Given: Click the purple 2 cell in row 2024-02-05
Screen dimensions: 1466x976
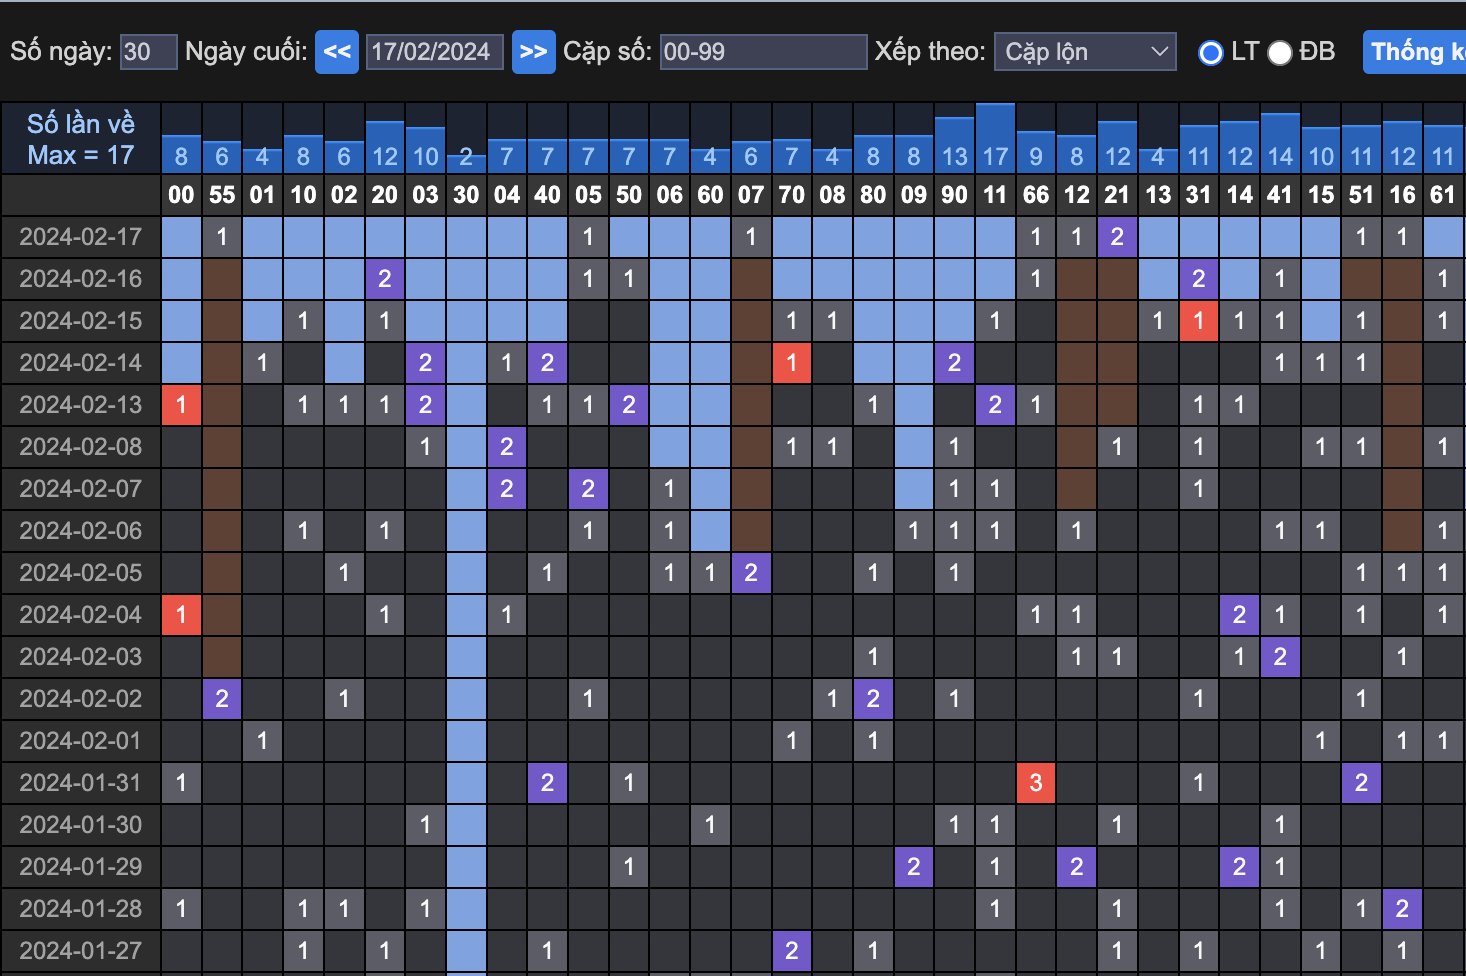Looking at the screenshot, I should (x=751, y=573).
